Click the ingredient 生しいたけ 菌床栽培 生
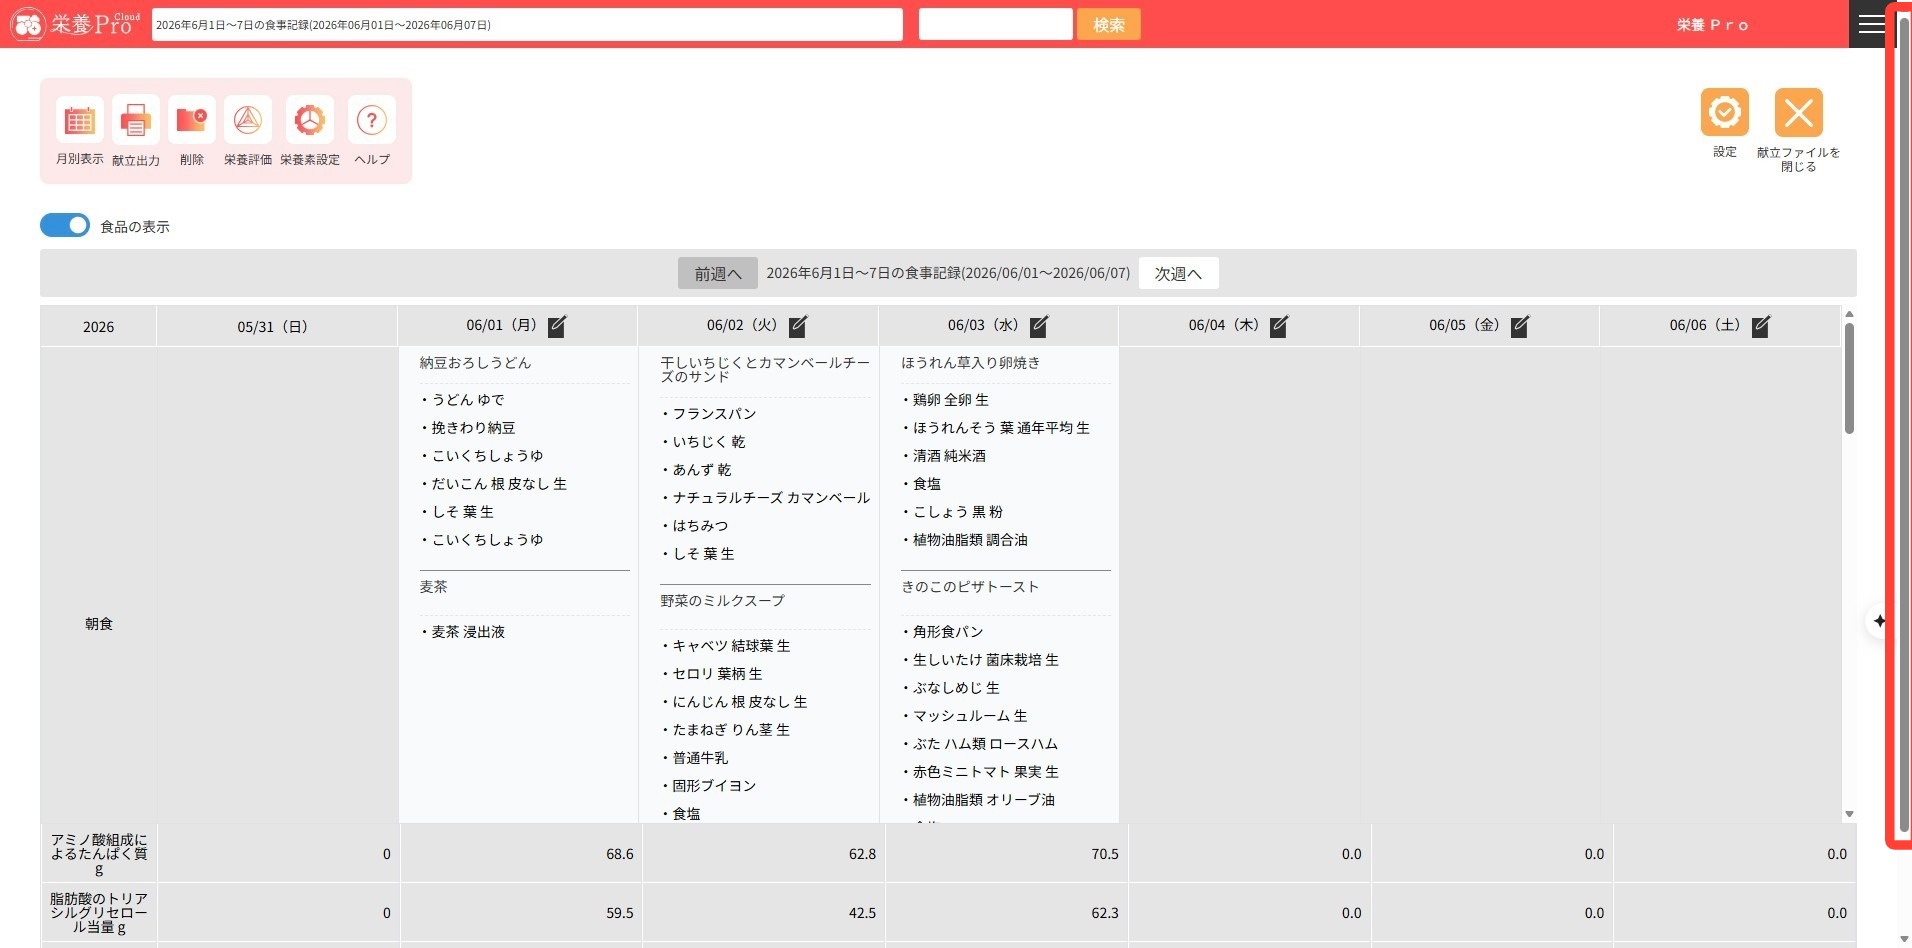This screenshot has height=948, width=1912. [x=986, y=660]
